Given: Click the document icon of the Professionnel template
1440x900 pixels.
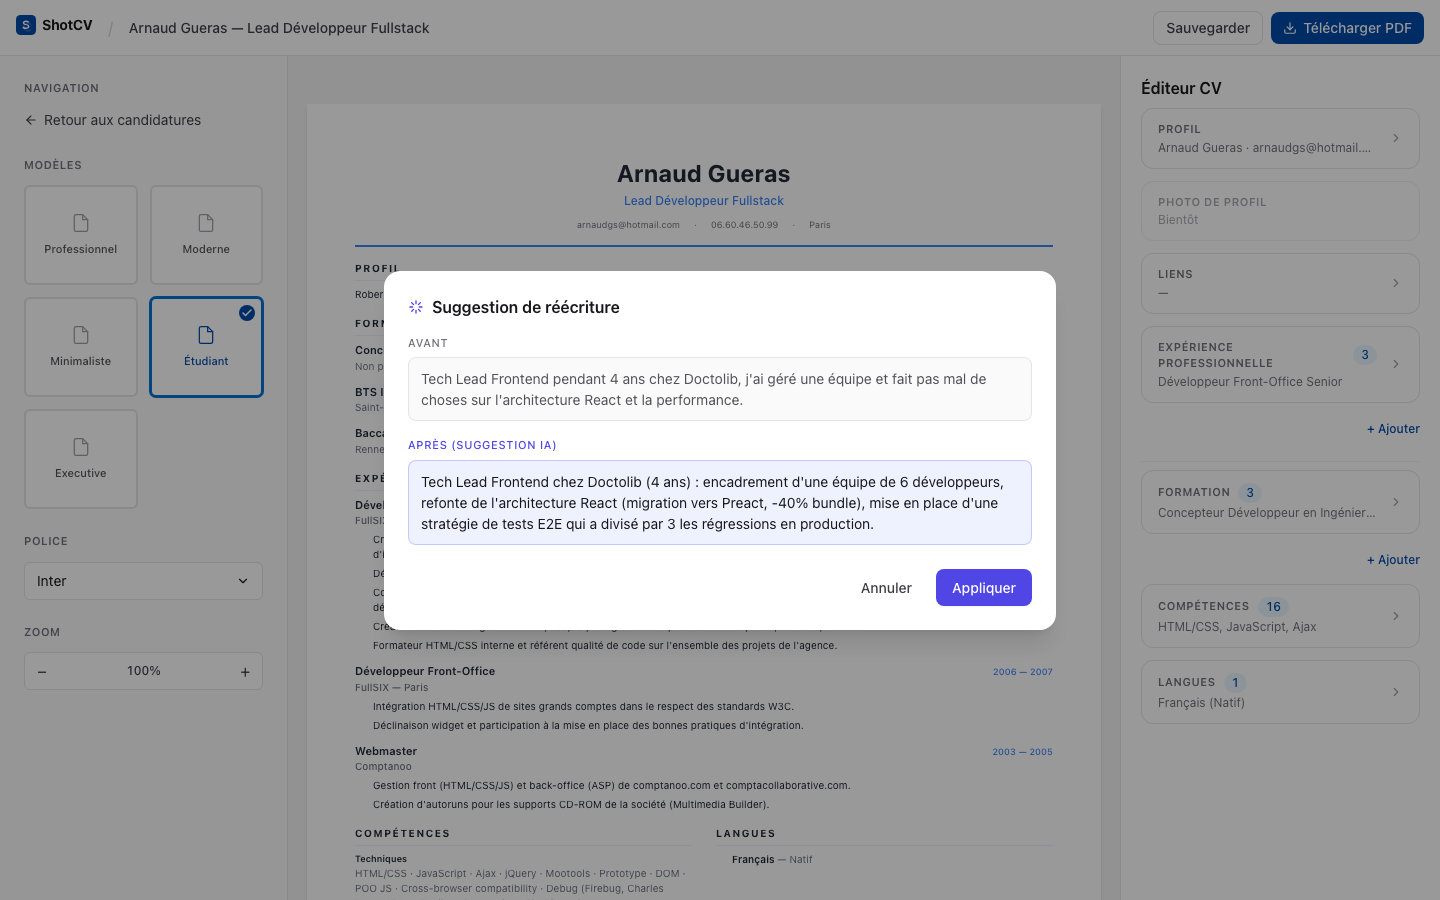Looking at the screenshot, I should pyautogui.click(x=81, y=222).
